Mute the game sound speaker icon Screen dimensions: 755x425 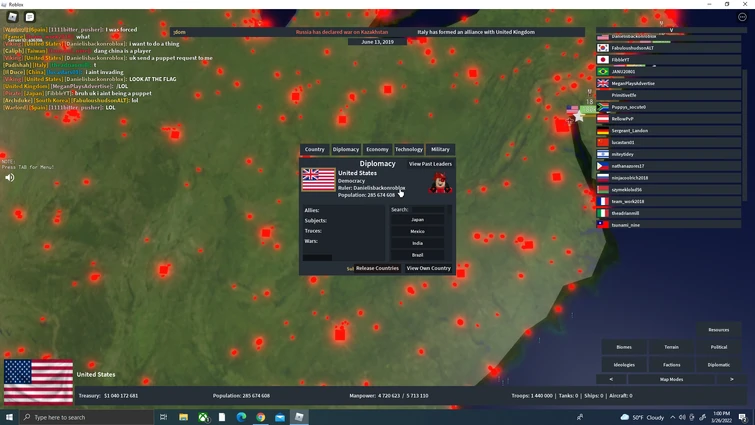tap(10, 178)
